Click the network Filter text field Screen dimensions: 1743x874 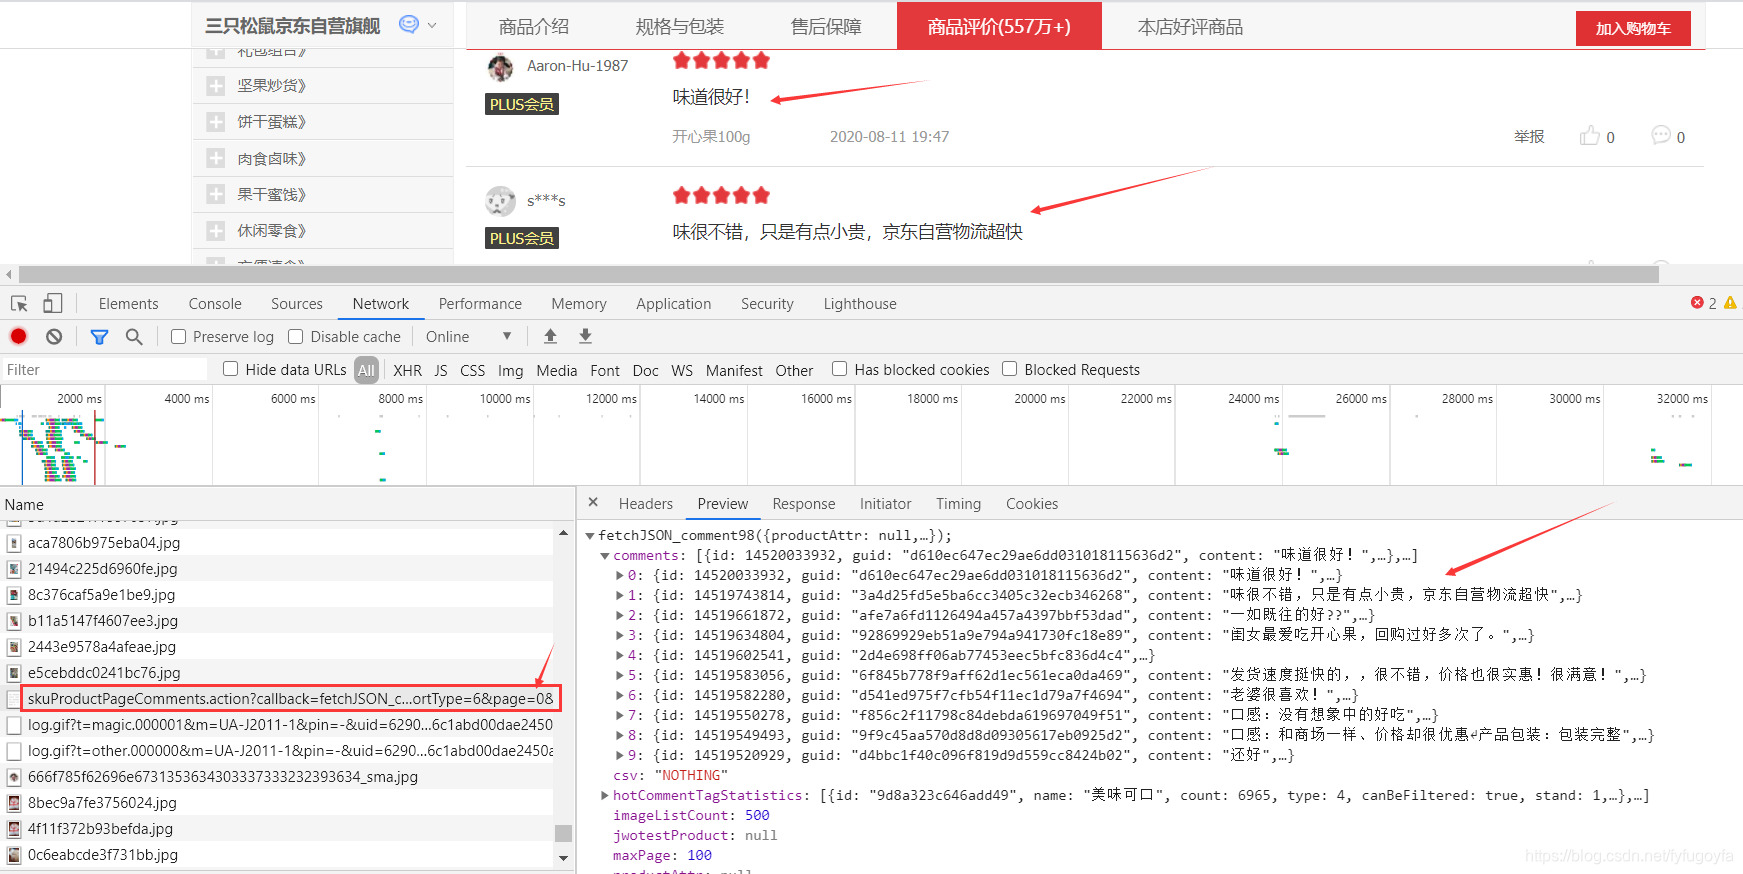tap(104, 370)
